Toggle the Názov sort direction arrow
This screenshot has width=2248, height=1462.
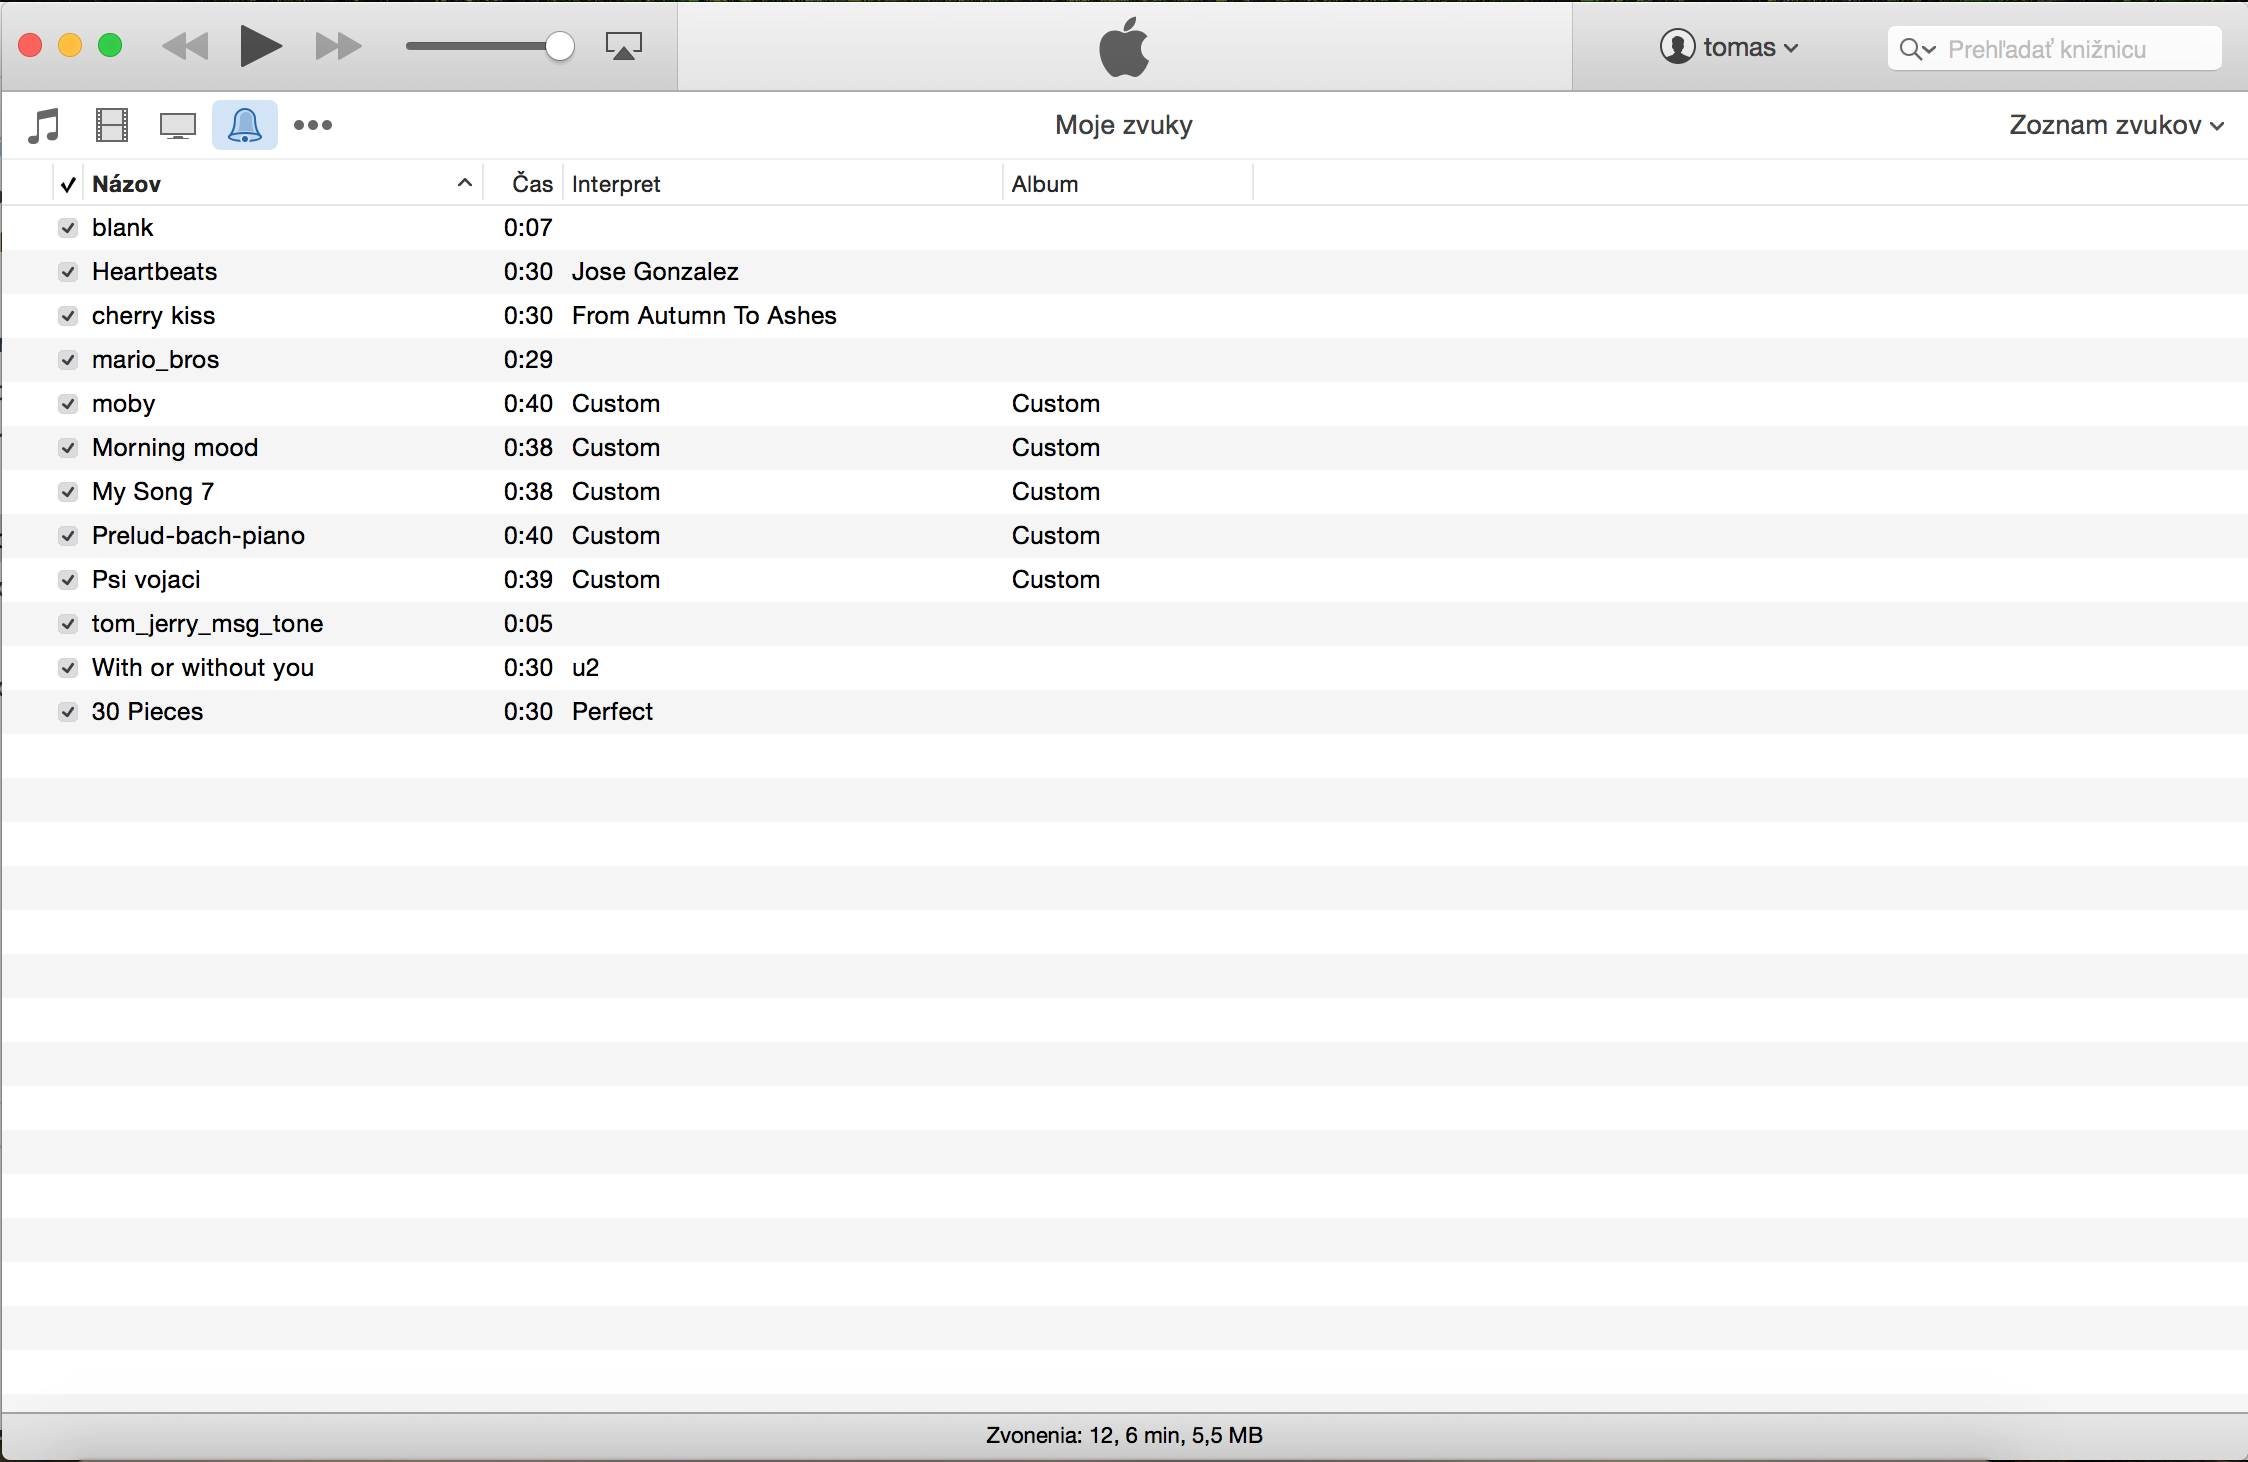click(464, 183)
